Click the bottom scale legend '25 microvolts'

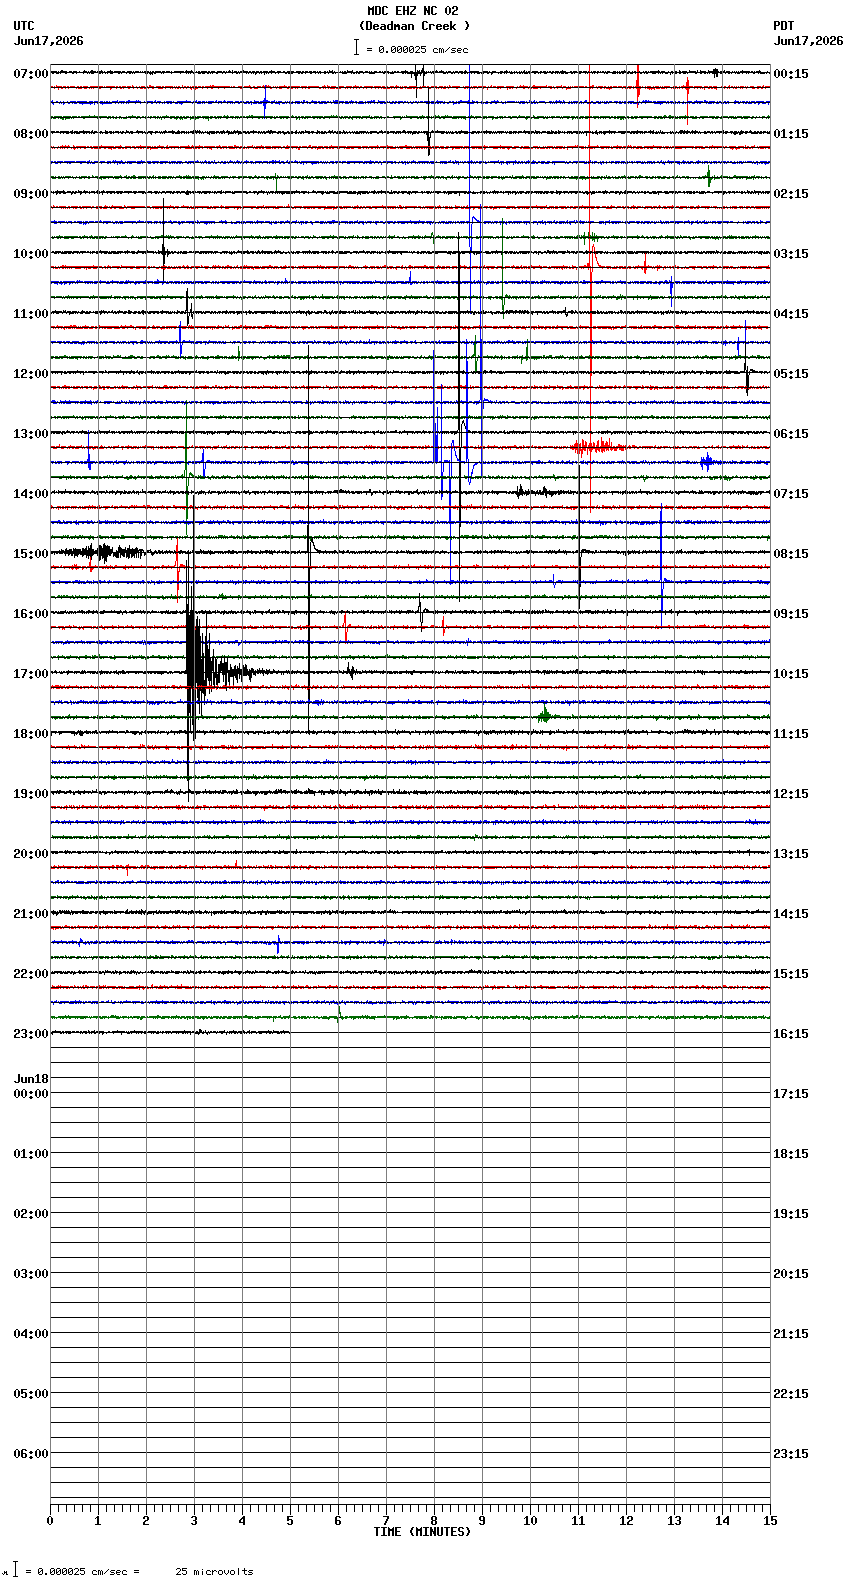pyautogui.click(x=214, y=1572)
